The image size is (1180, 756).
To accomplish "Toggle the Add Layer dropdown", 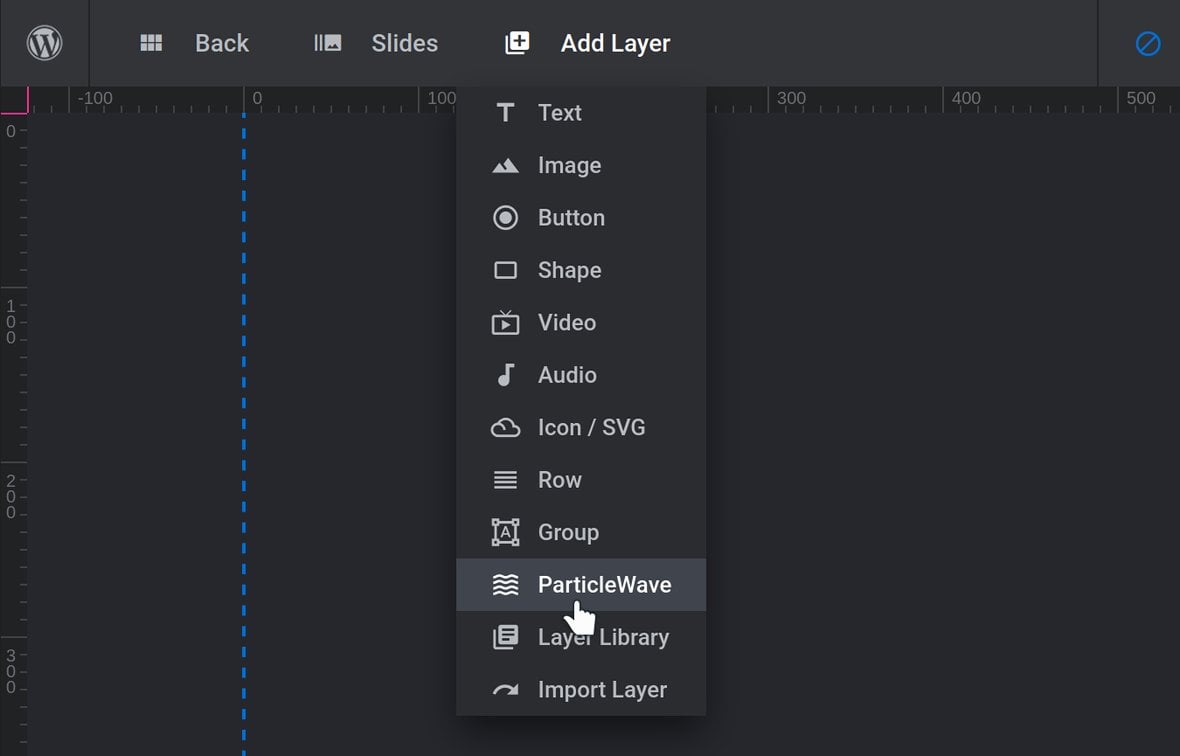I will click(615, 44).
